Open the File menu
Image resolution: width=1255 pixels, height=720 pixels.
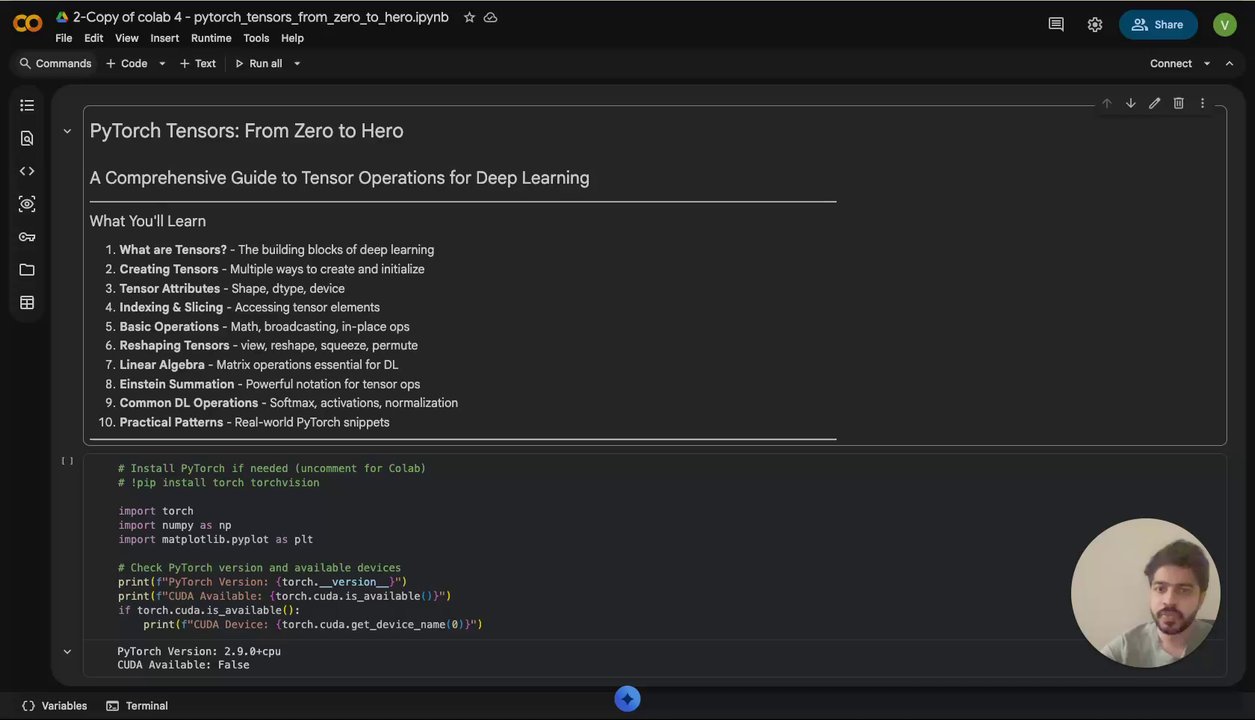tap(64, 38)
